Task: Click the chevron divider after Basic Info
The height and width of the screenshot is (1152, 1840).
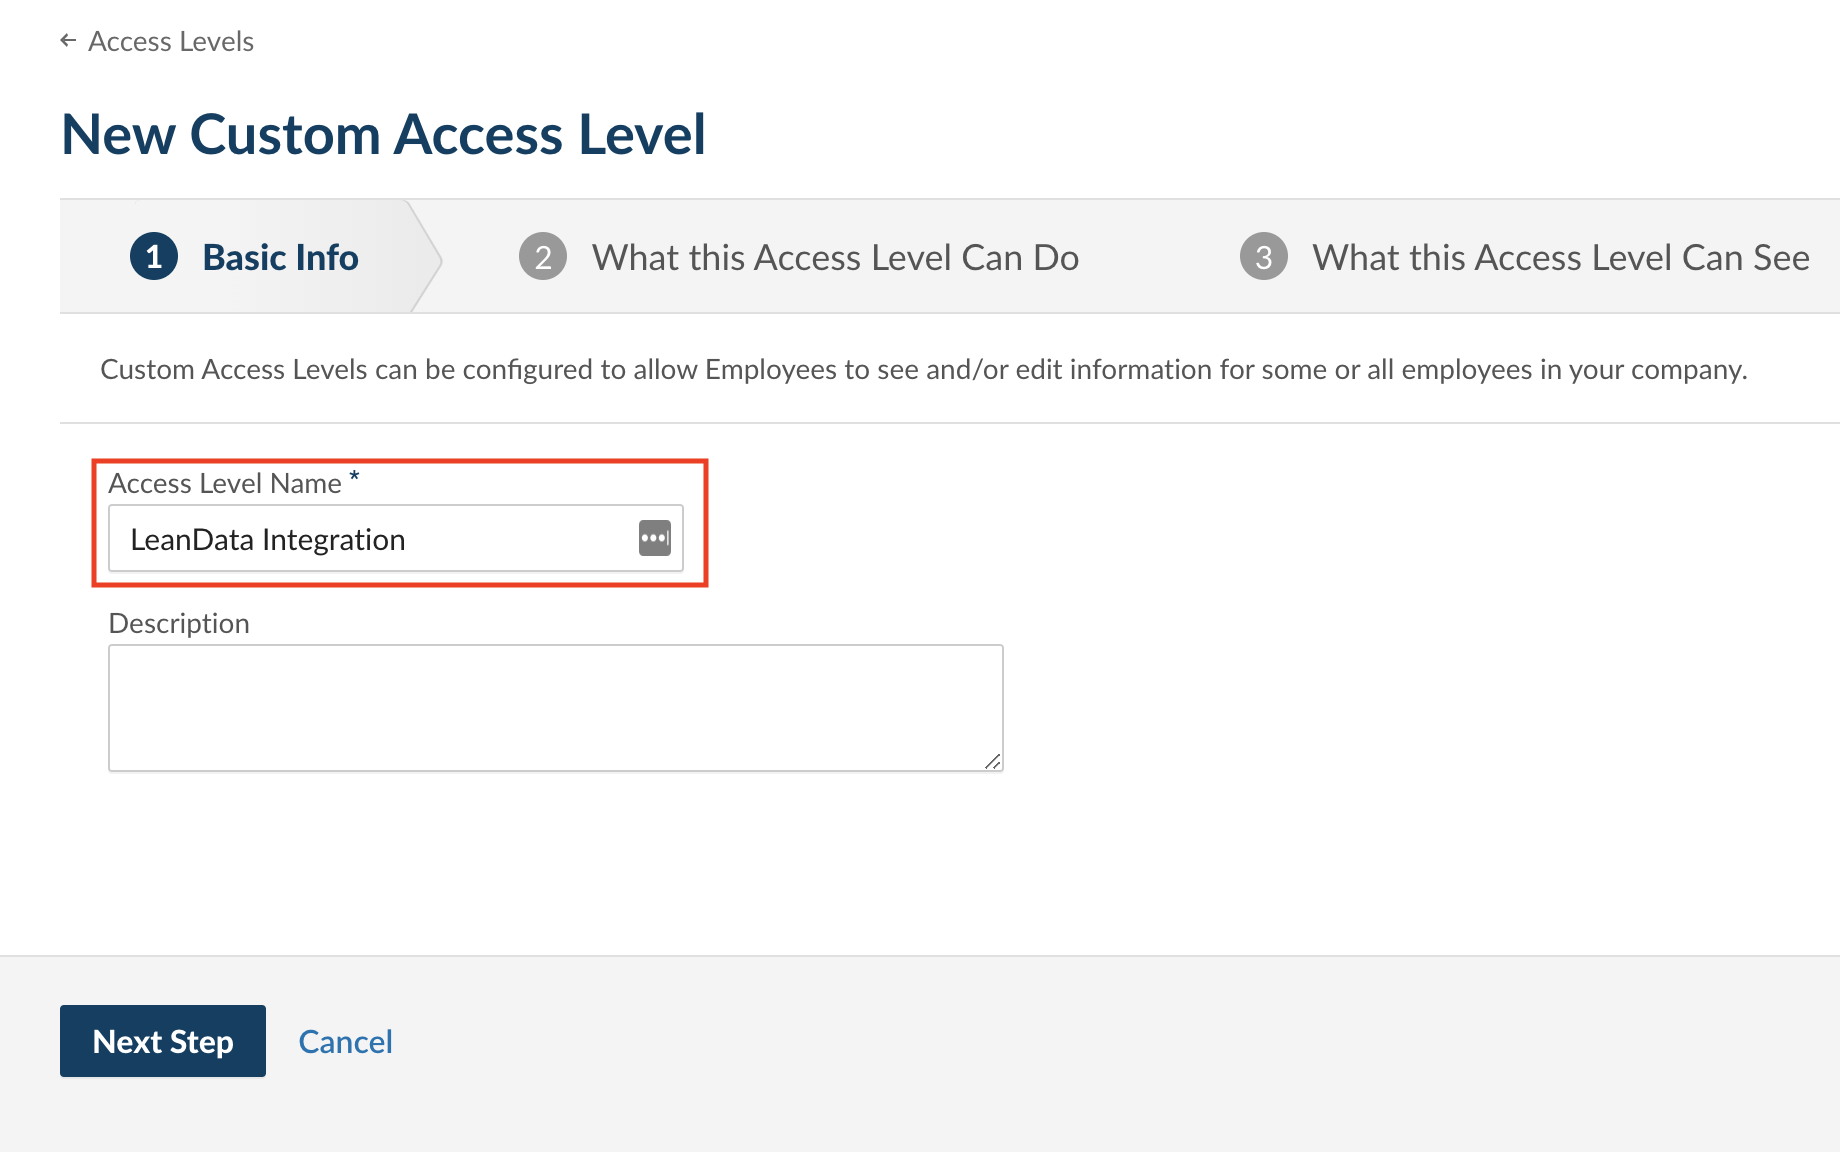Action: pos(428,257)
